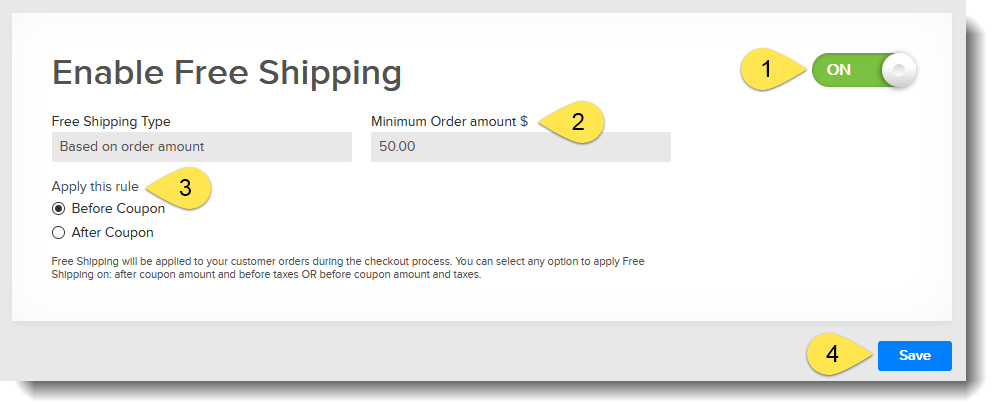
Task: Click the Minimum Order amount $ label
Action: tap(449, 121)
